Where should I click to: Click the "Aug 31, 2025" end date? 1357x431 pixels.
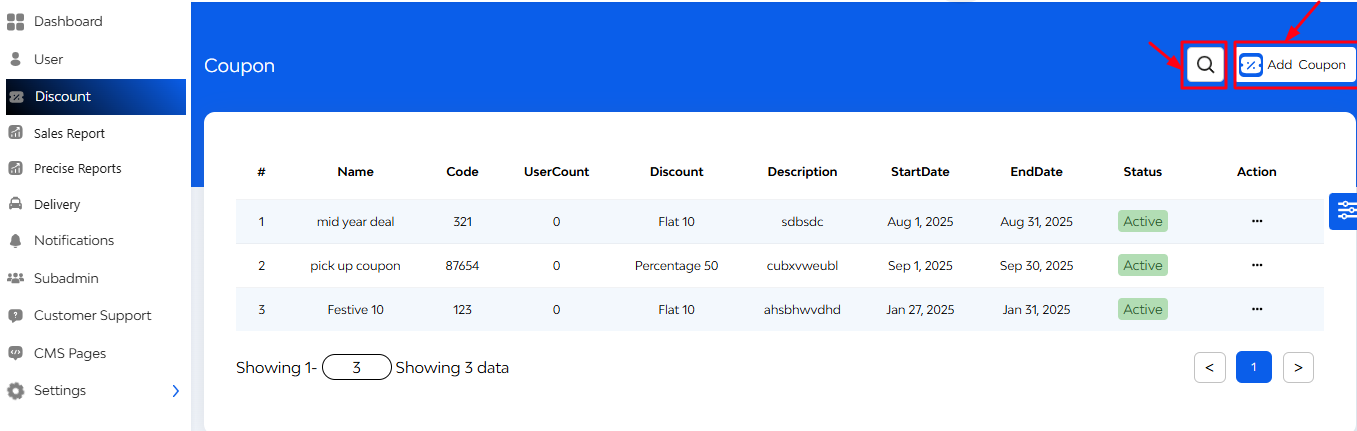(x=1036, y=222)
